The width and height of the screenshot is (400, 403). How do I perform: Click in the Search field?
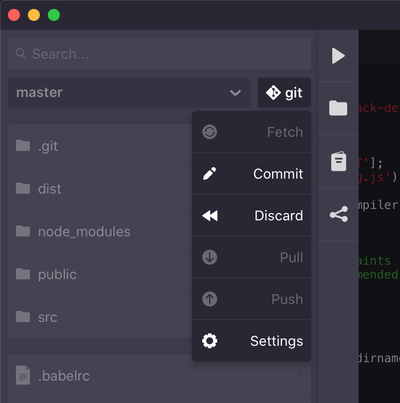[159, 54]
